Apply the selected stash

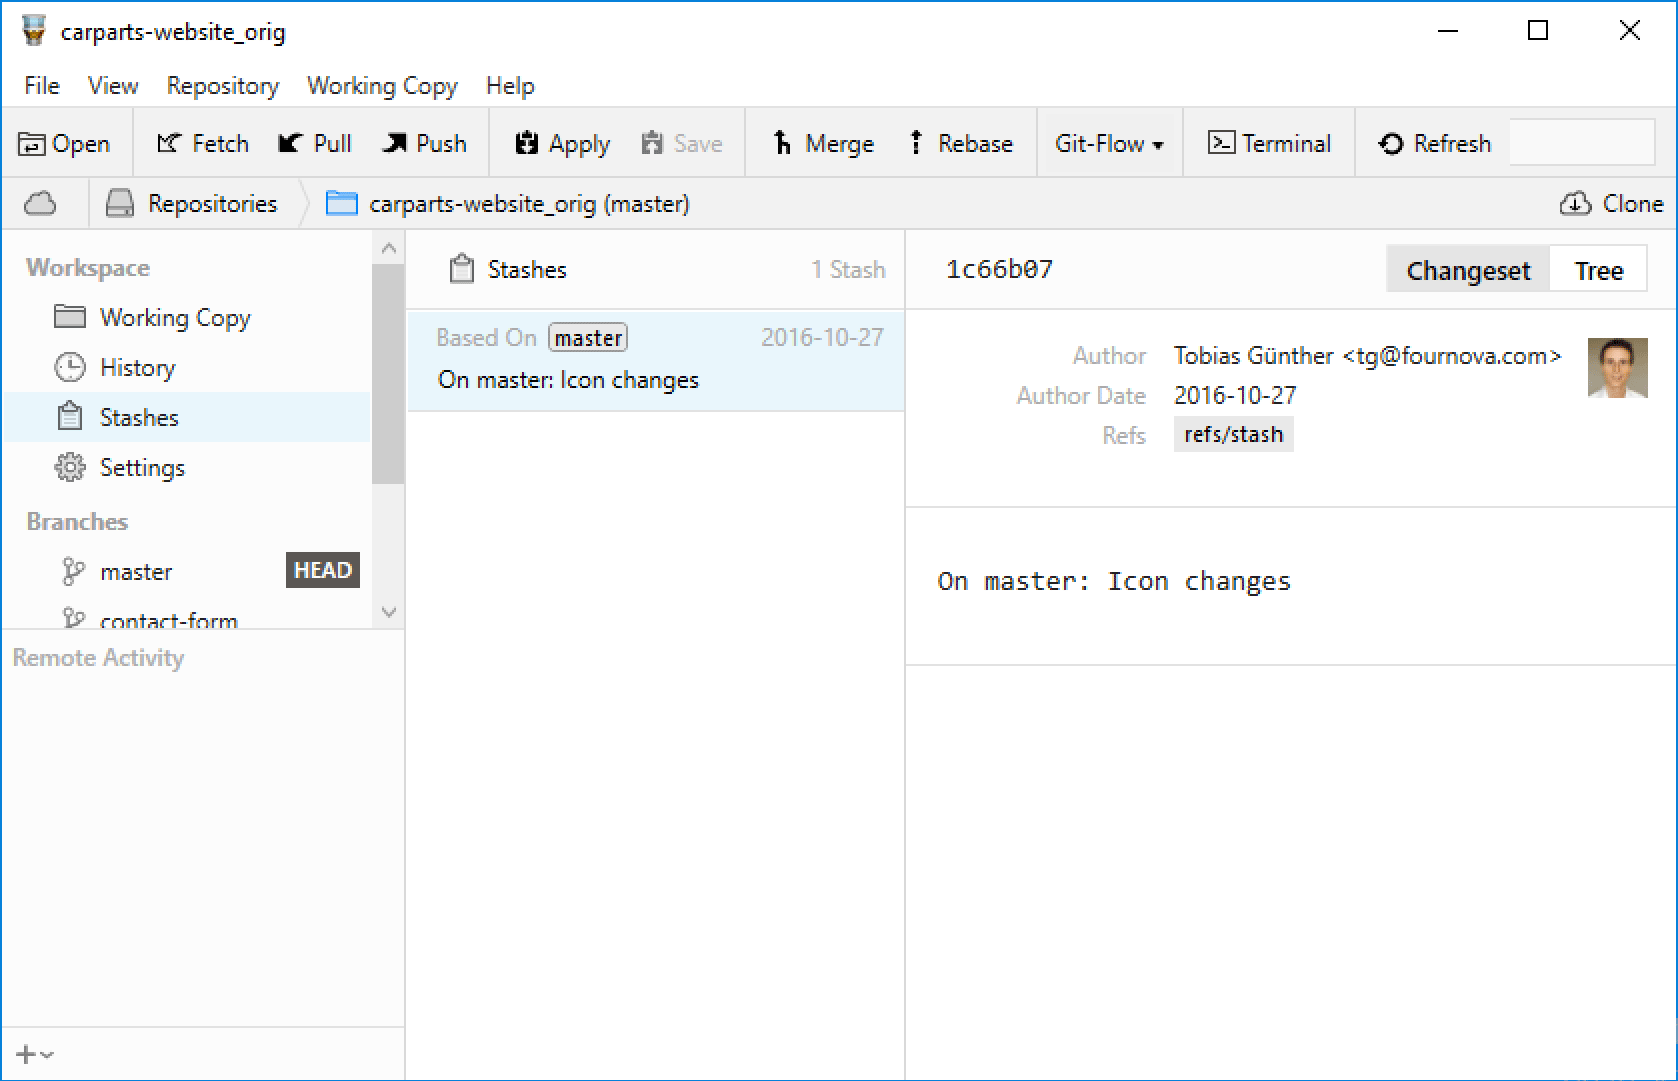click(559, 143)
